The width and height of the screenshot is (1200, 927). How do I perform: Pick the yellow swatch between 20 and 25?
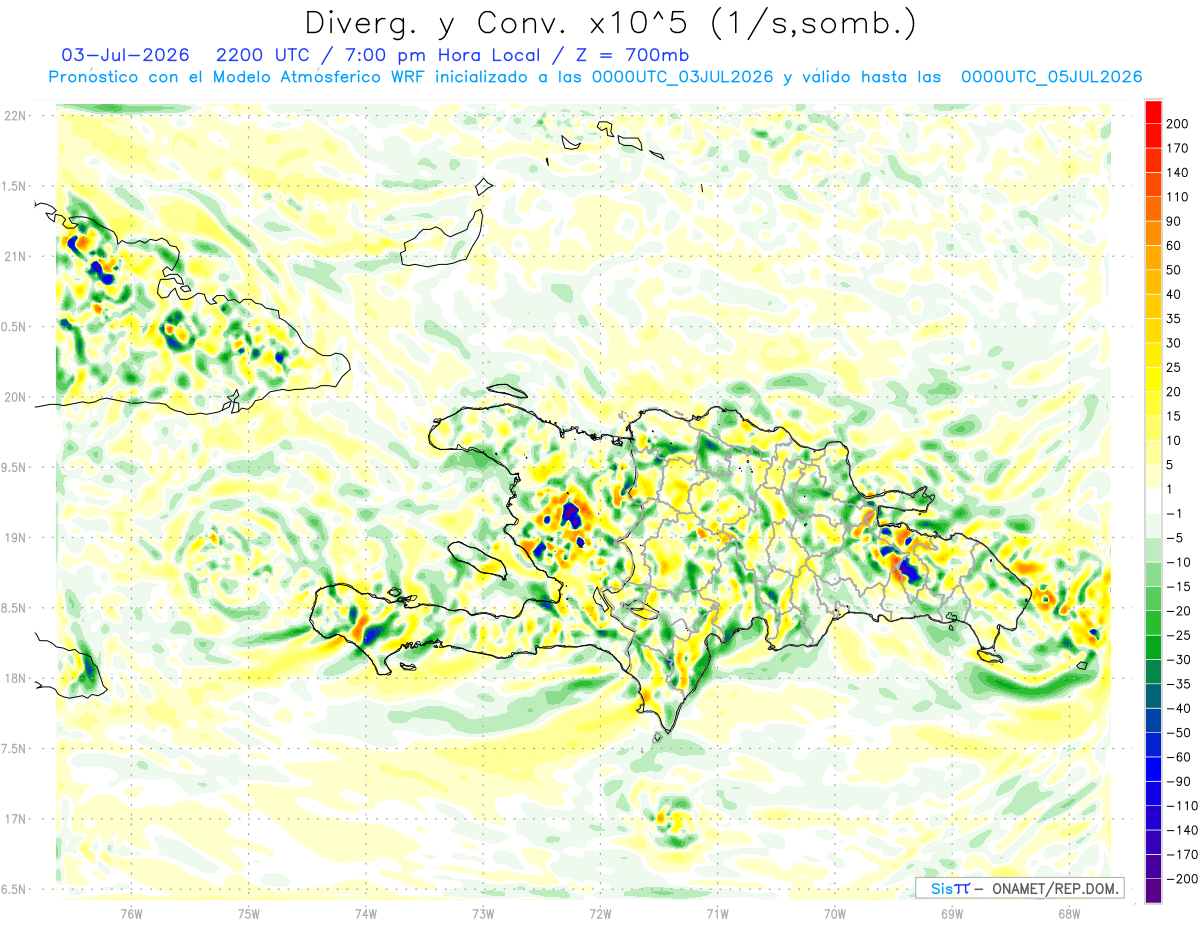[1153, 380]
